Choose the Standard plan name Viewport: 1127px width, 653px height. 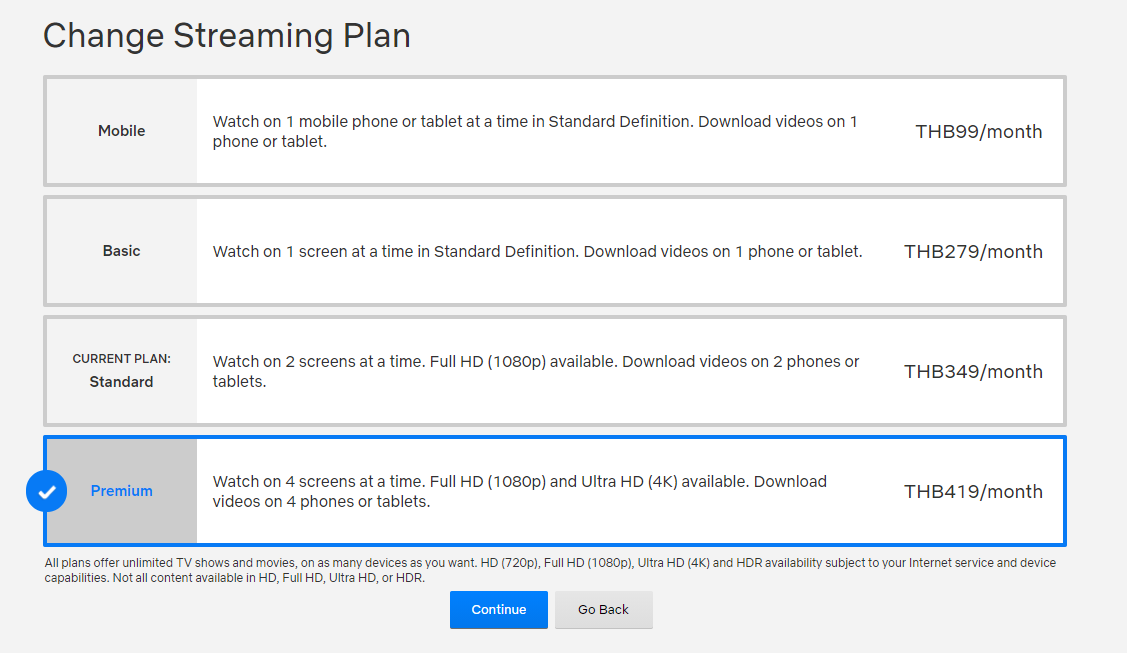point(121,382)
